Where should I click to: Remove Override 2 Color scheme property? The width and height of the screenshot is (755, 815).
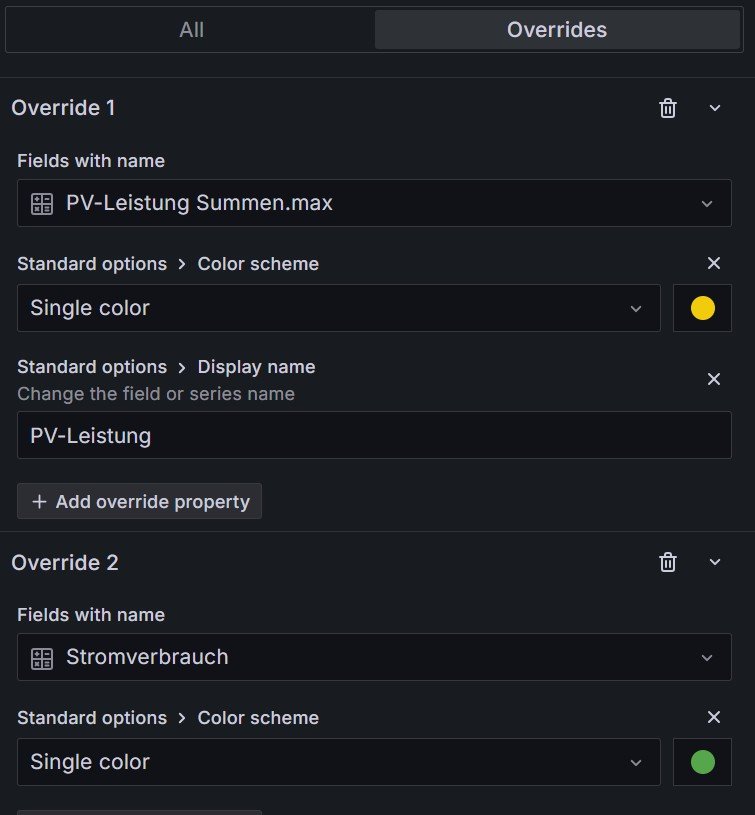coord(714,717)
